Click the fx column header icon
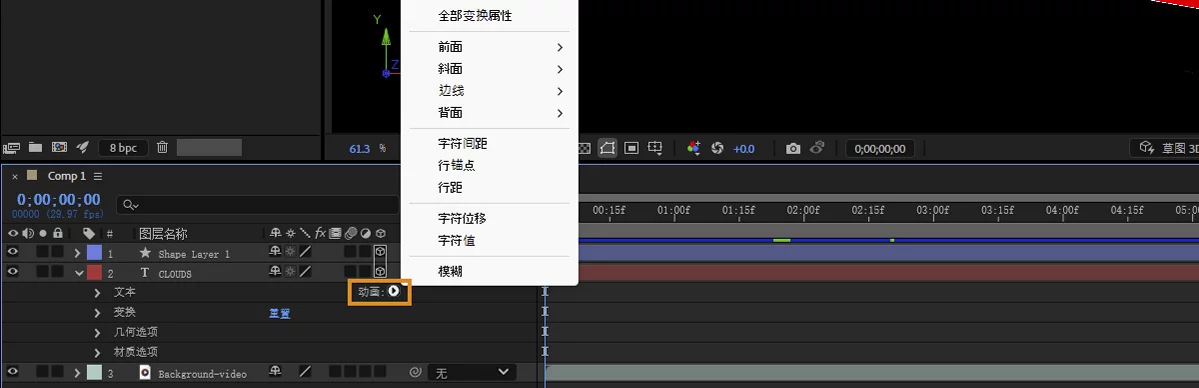The image size is (1199, 388). point(321,233)
